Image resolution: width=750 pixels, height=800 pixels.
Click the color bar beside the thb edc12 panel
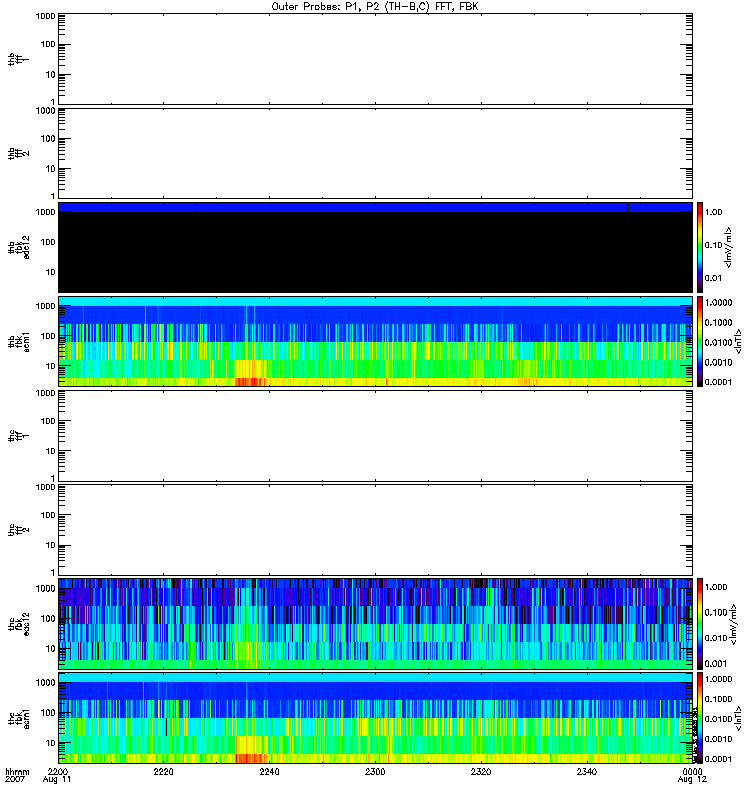[700, 247]
